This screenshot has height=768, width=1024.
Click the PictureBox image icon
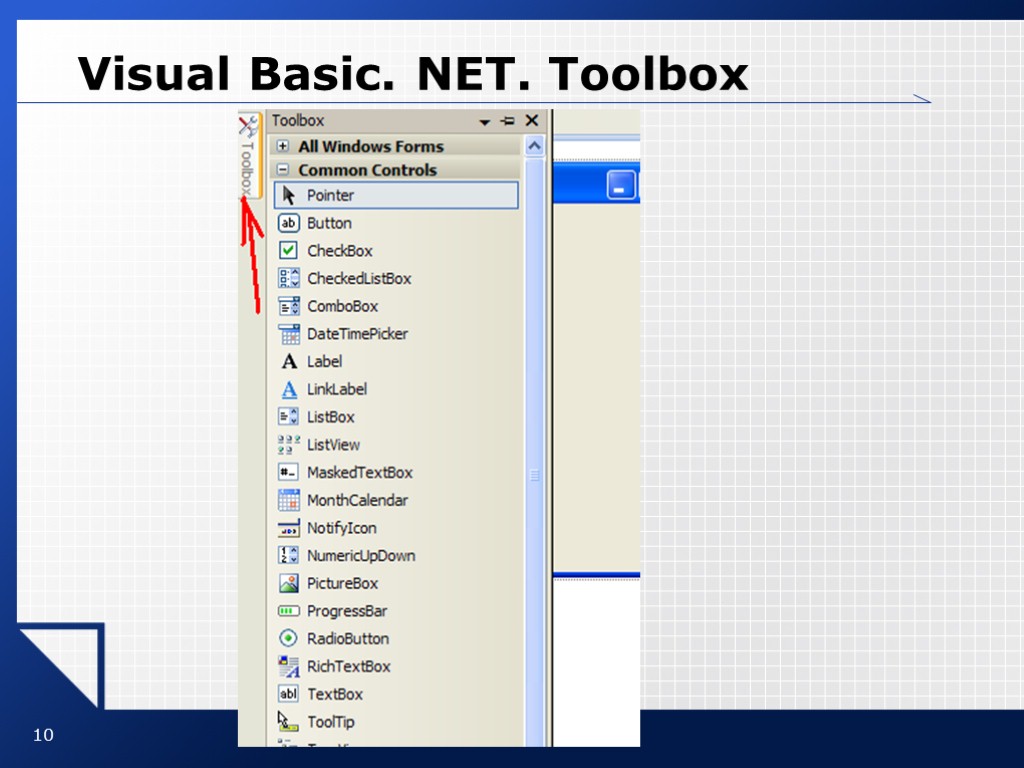(289, 583)
